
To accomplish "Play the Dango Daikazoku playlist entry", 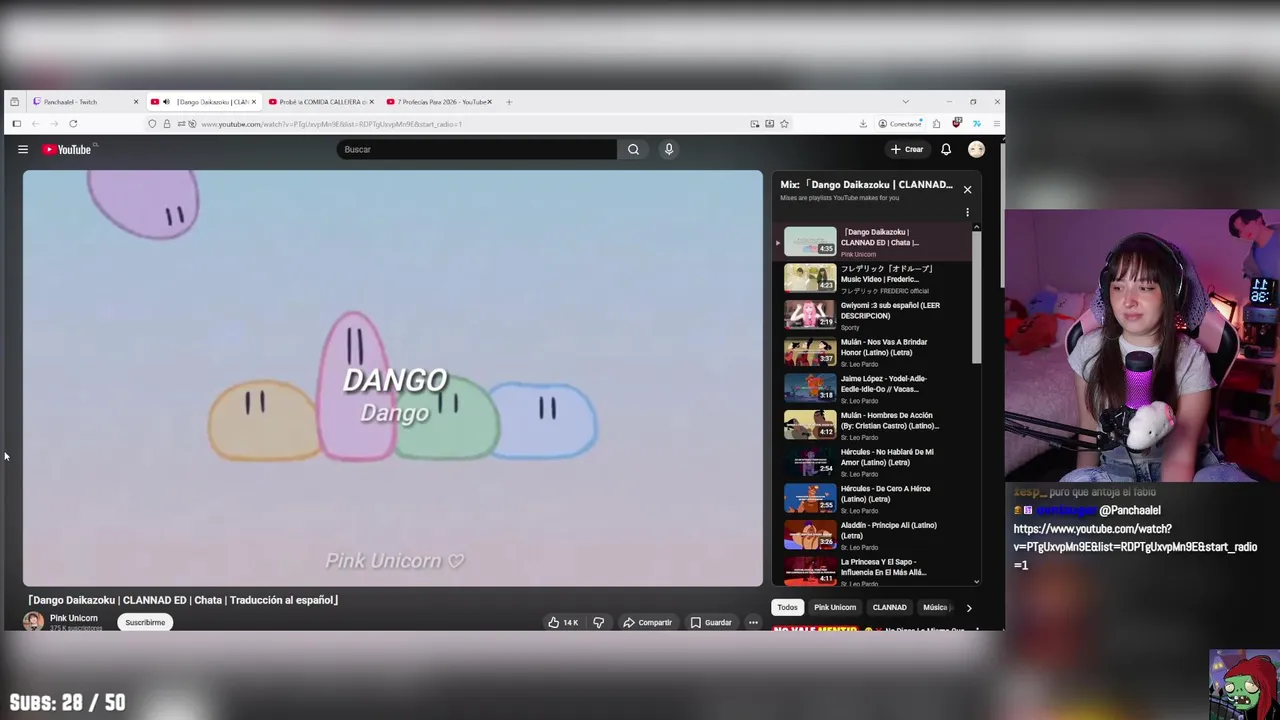I will (872, 242).
